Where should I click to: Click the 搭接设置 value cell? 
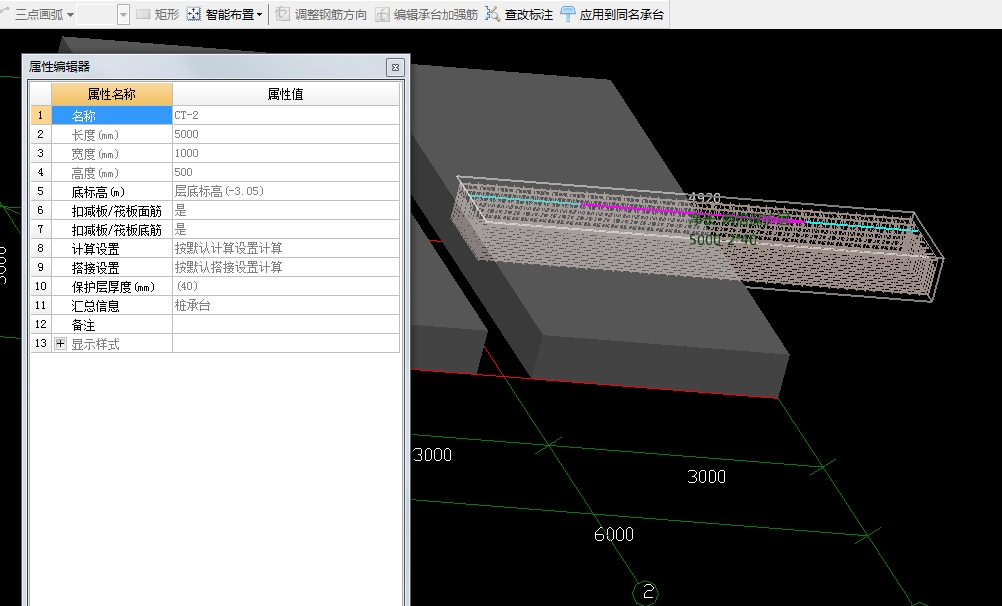(x=286, y=267)
